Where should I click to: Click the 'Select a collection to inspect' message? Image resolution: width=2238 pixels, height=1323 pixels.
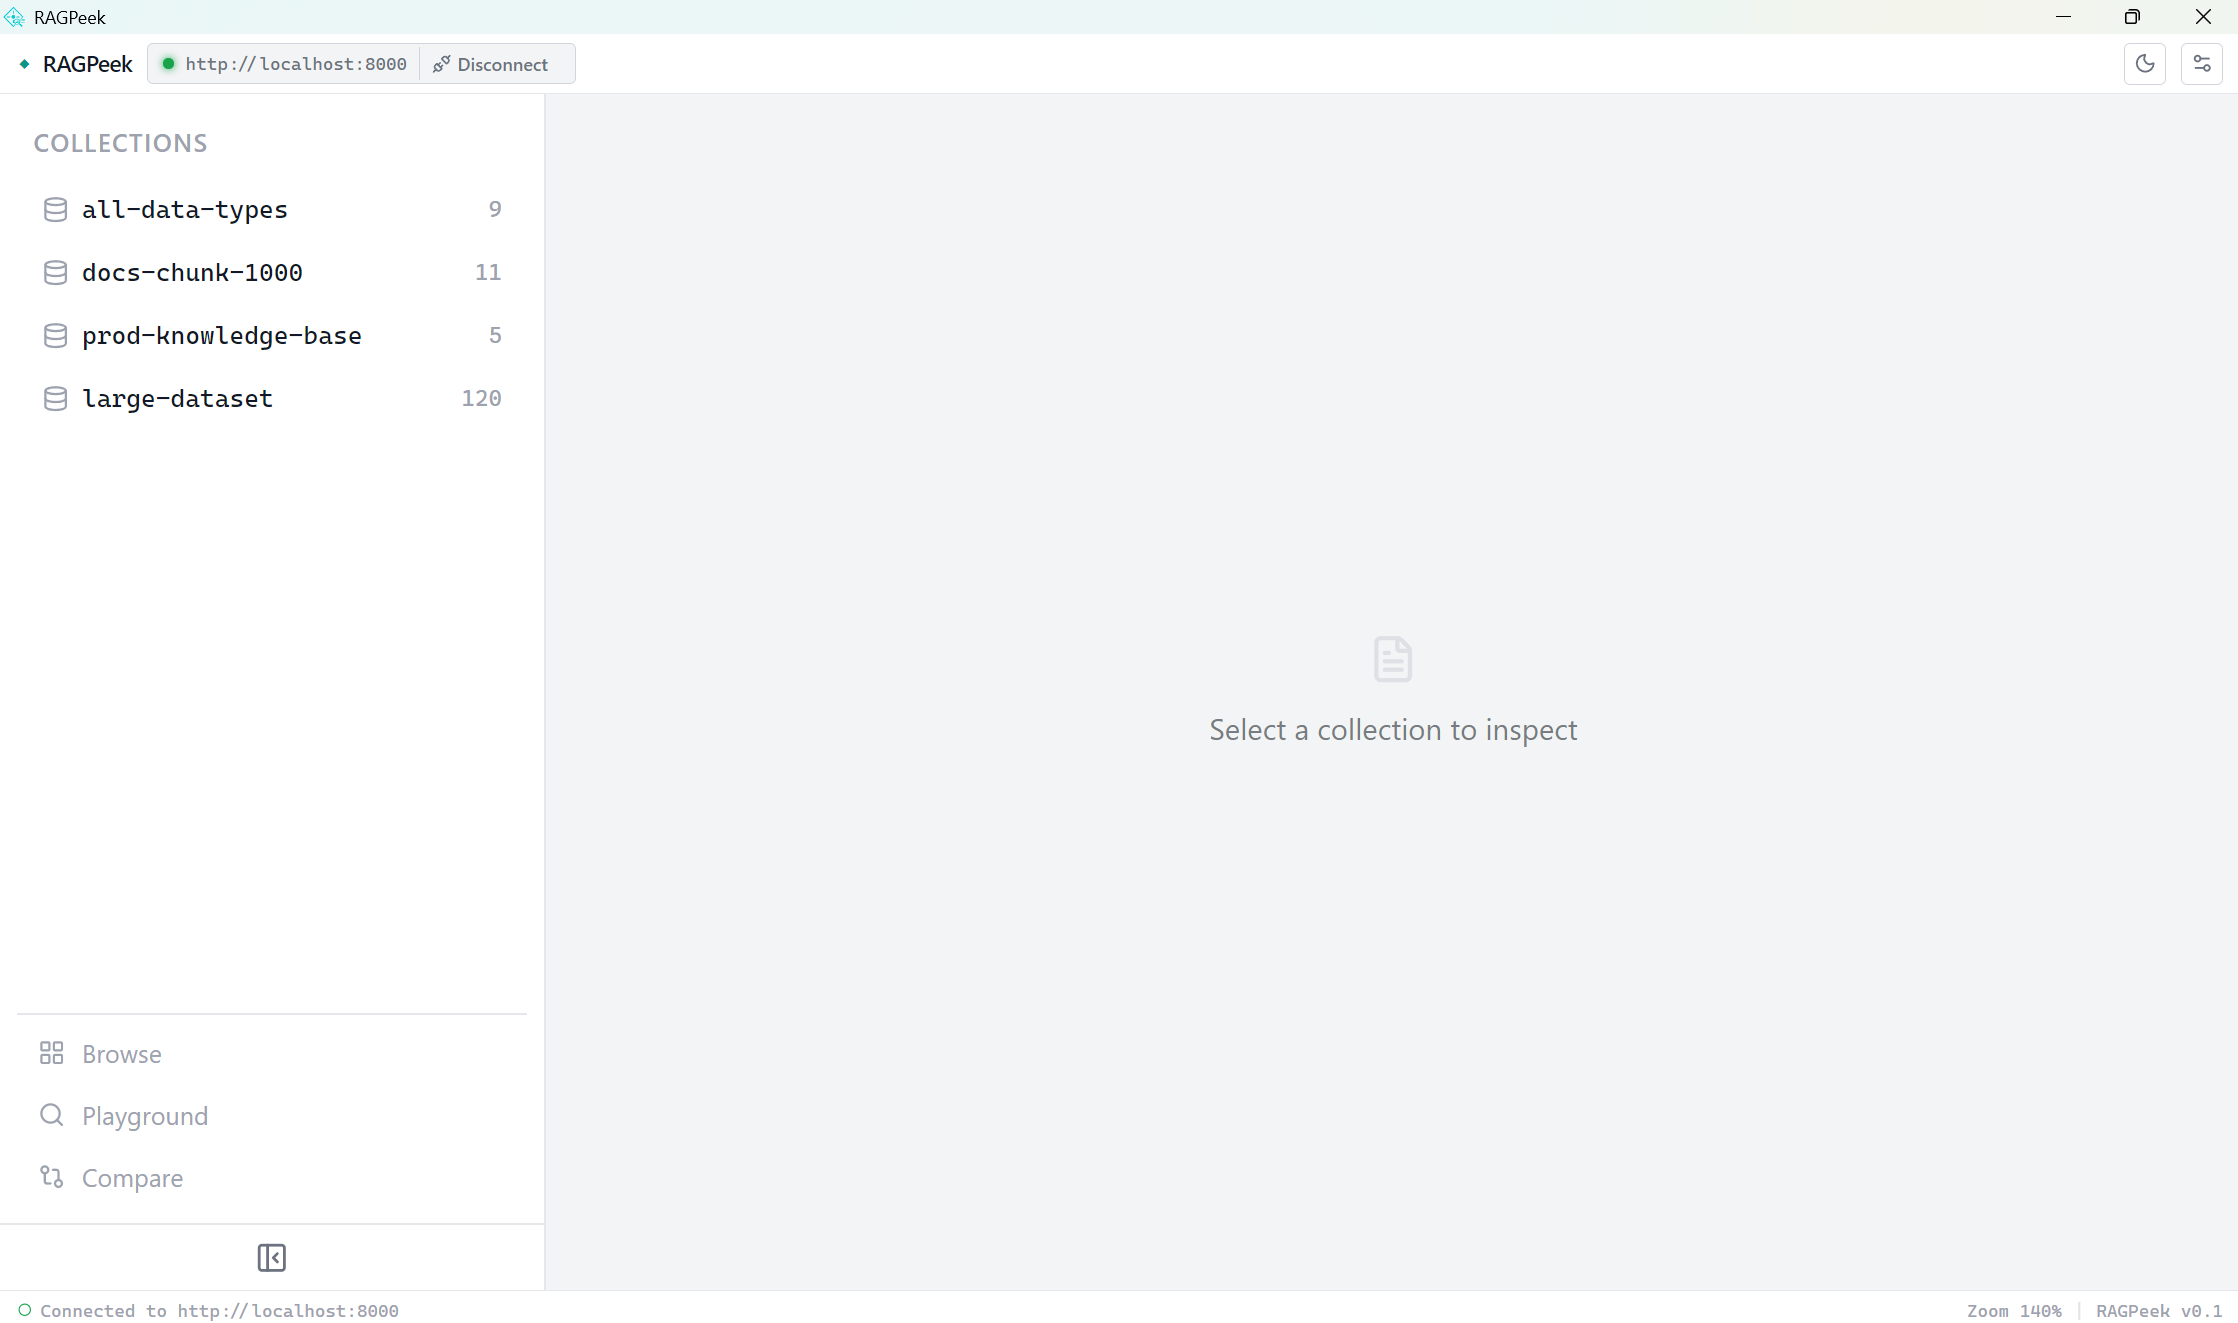pos(1393,730)
